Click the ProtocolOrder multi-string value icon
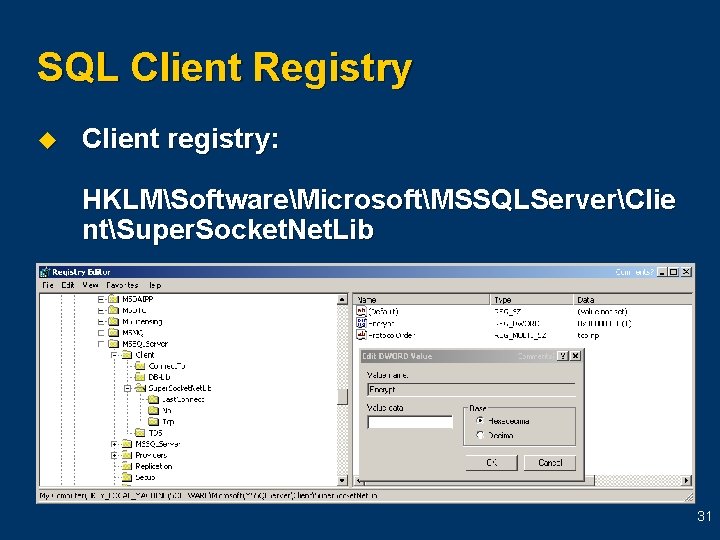This screenshot has width=720, height=540. (361, 335)
